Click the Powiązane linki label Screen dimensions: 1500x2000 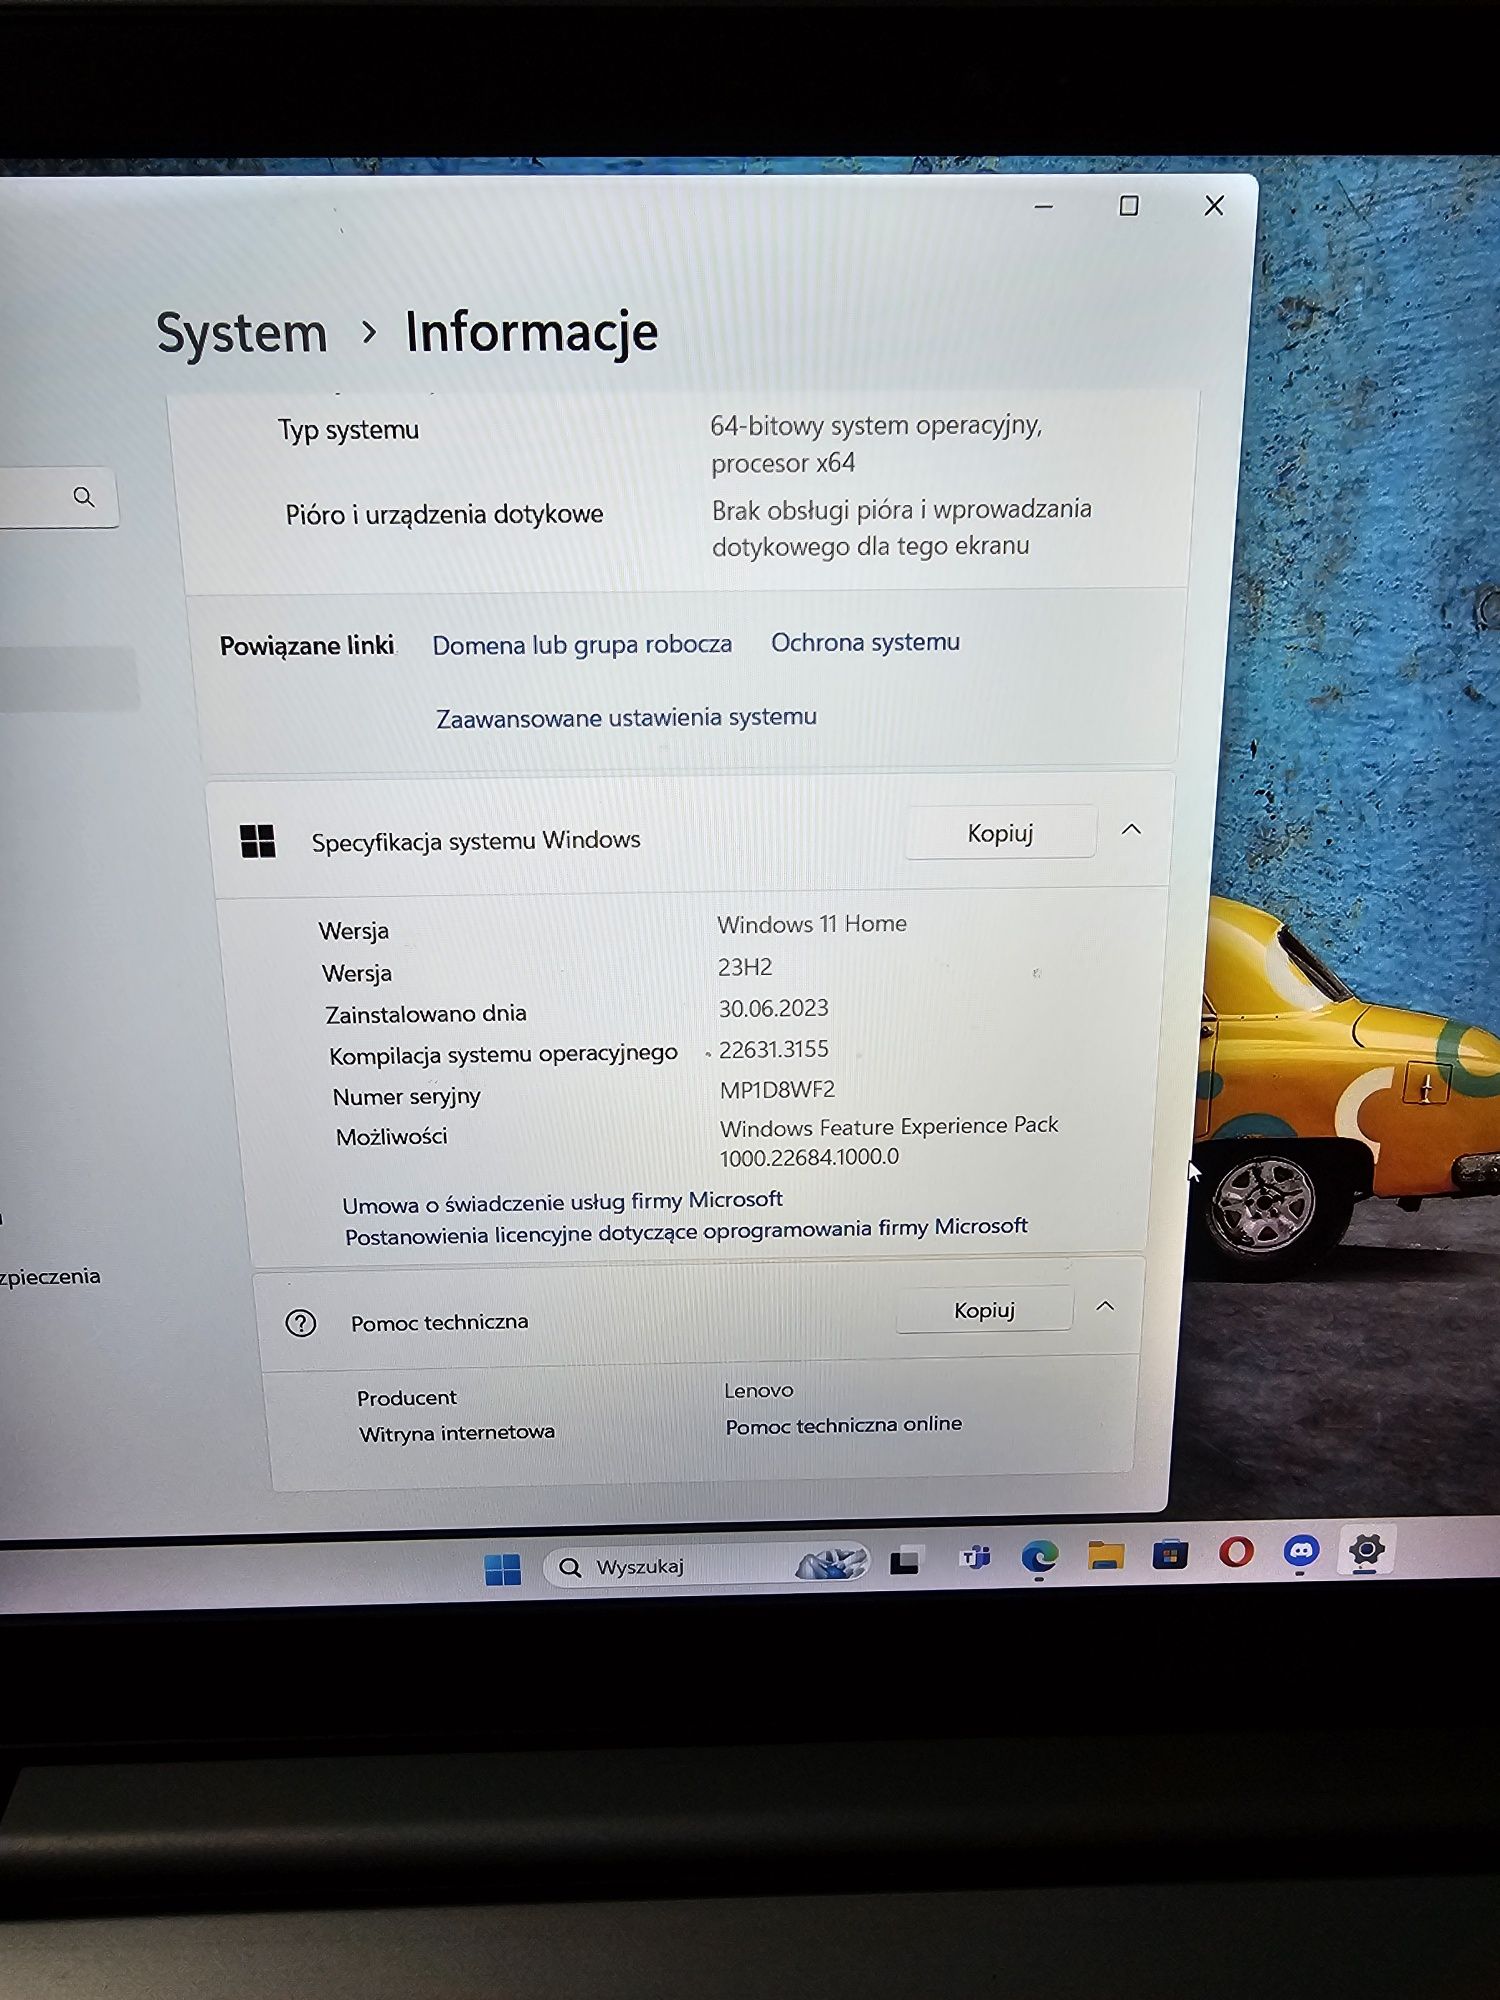[307, 646]
